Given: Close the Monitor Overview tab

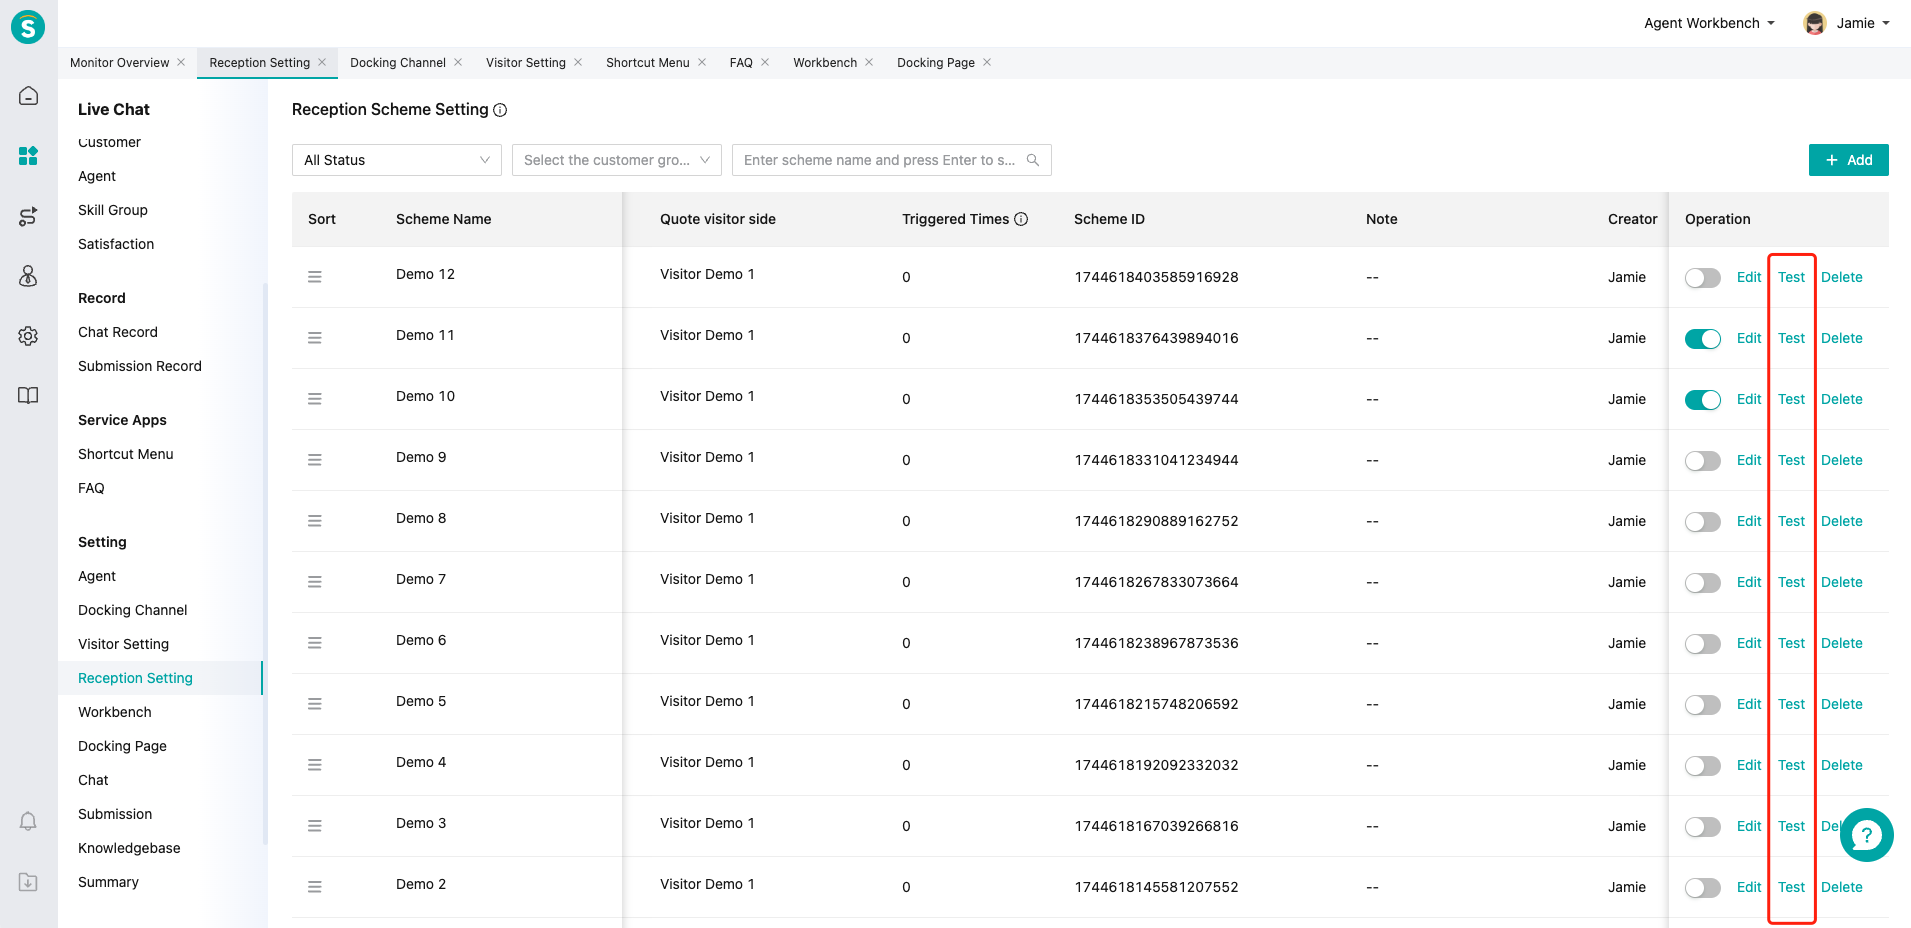Looking at the screenshot, I should coord(181,62).
